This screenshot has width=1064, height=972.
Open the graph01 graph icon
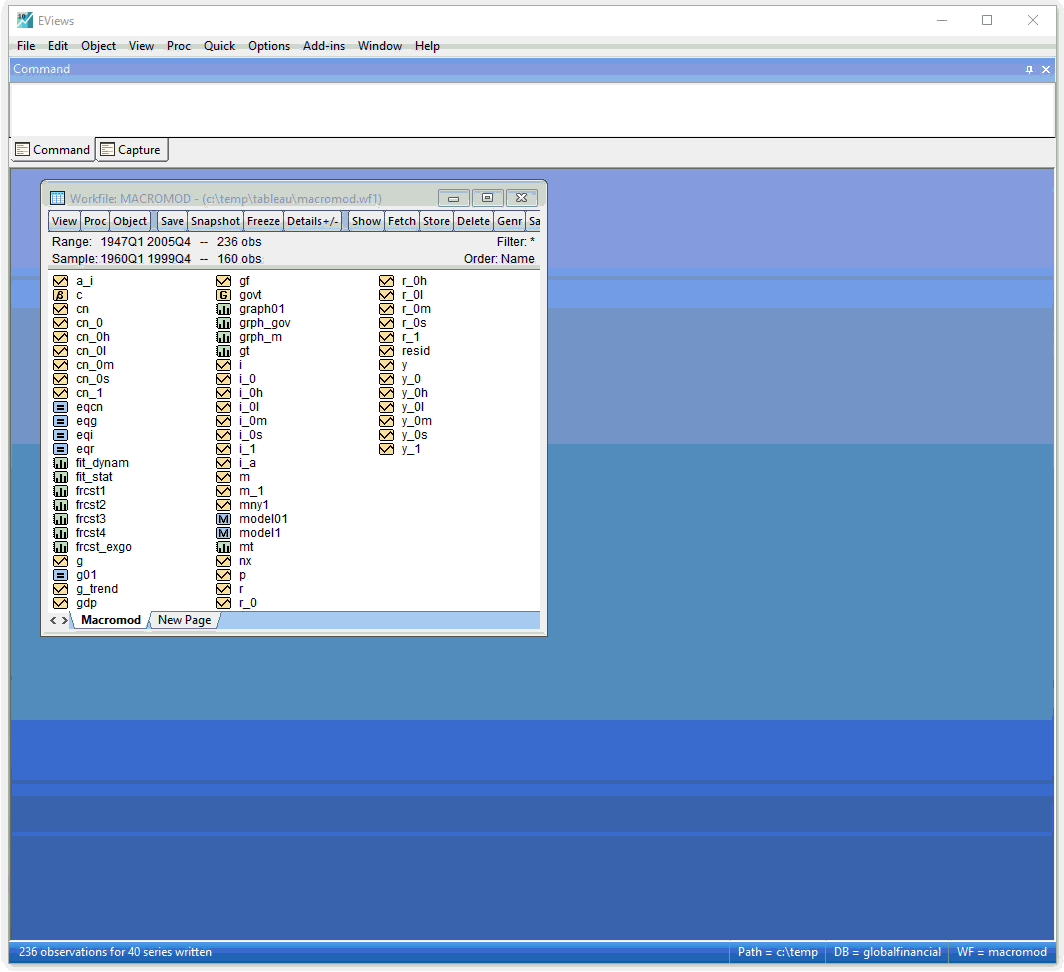click(x=223, y=309)
